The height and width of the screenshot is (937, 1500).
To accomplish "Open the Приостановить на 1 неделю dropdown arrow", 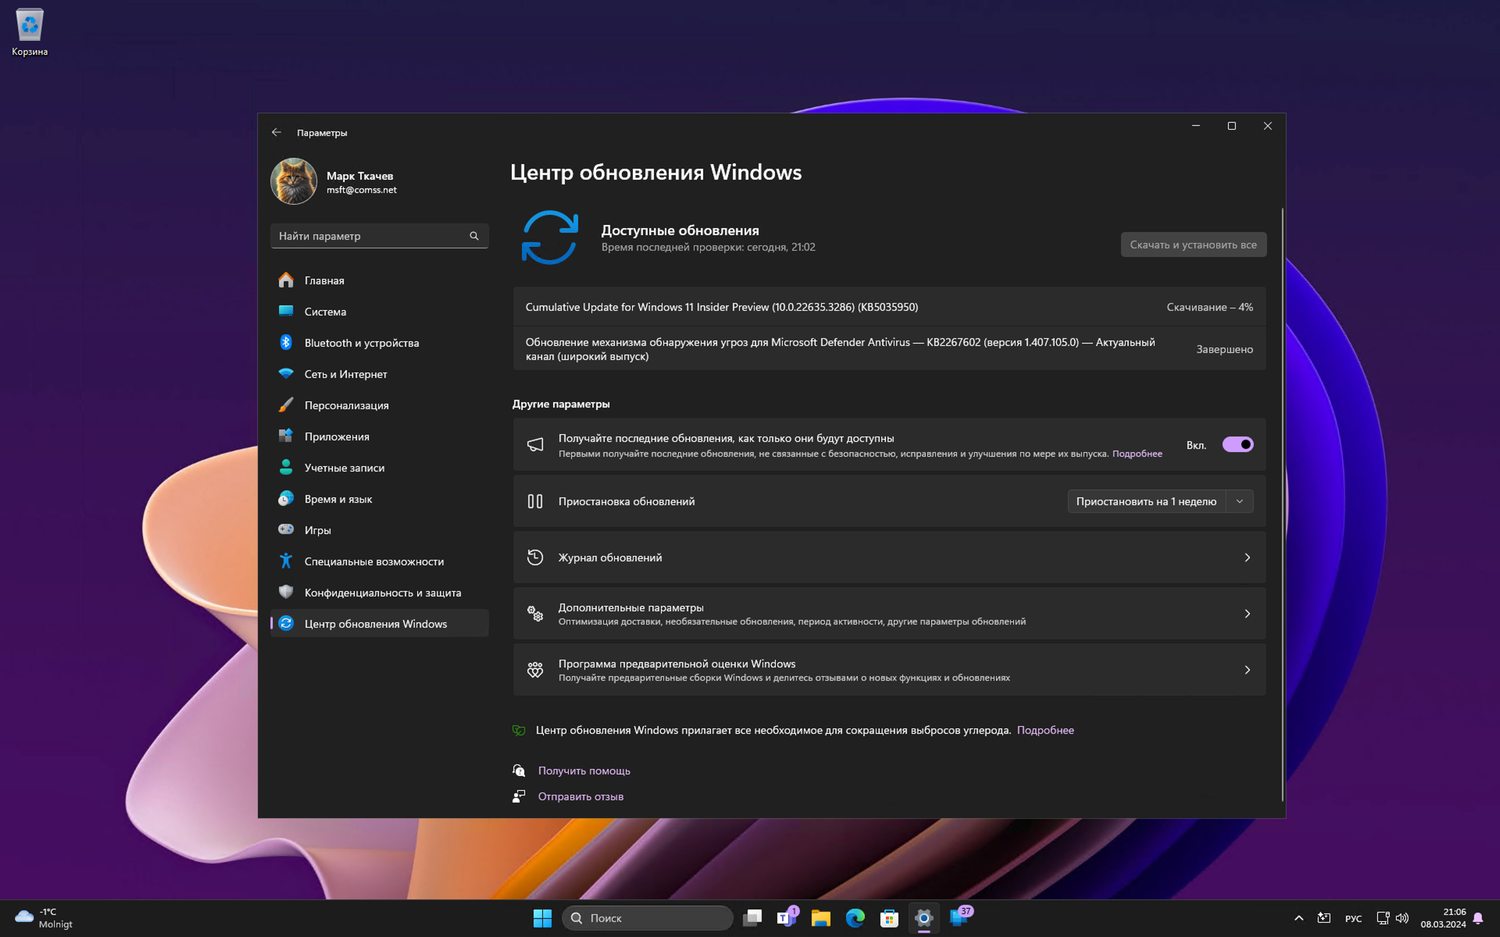I will click(x=1240, y=502).
